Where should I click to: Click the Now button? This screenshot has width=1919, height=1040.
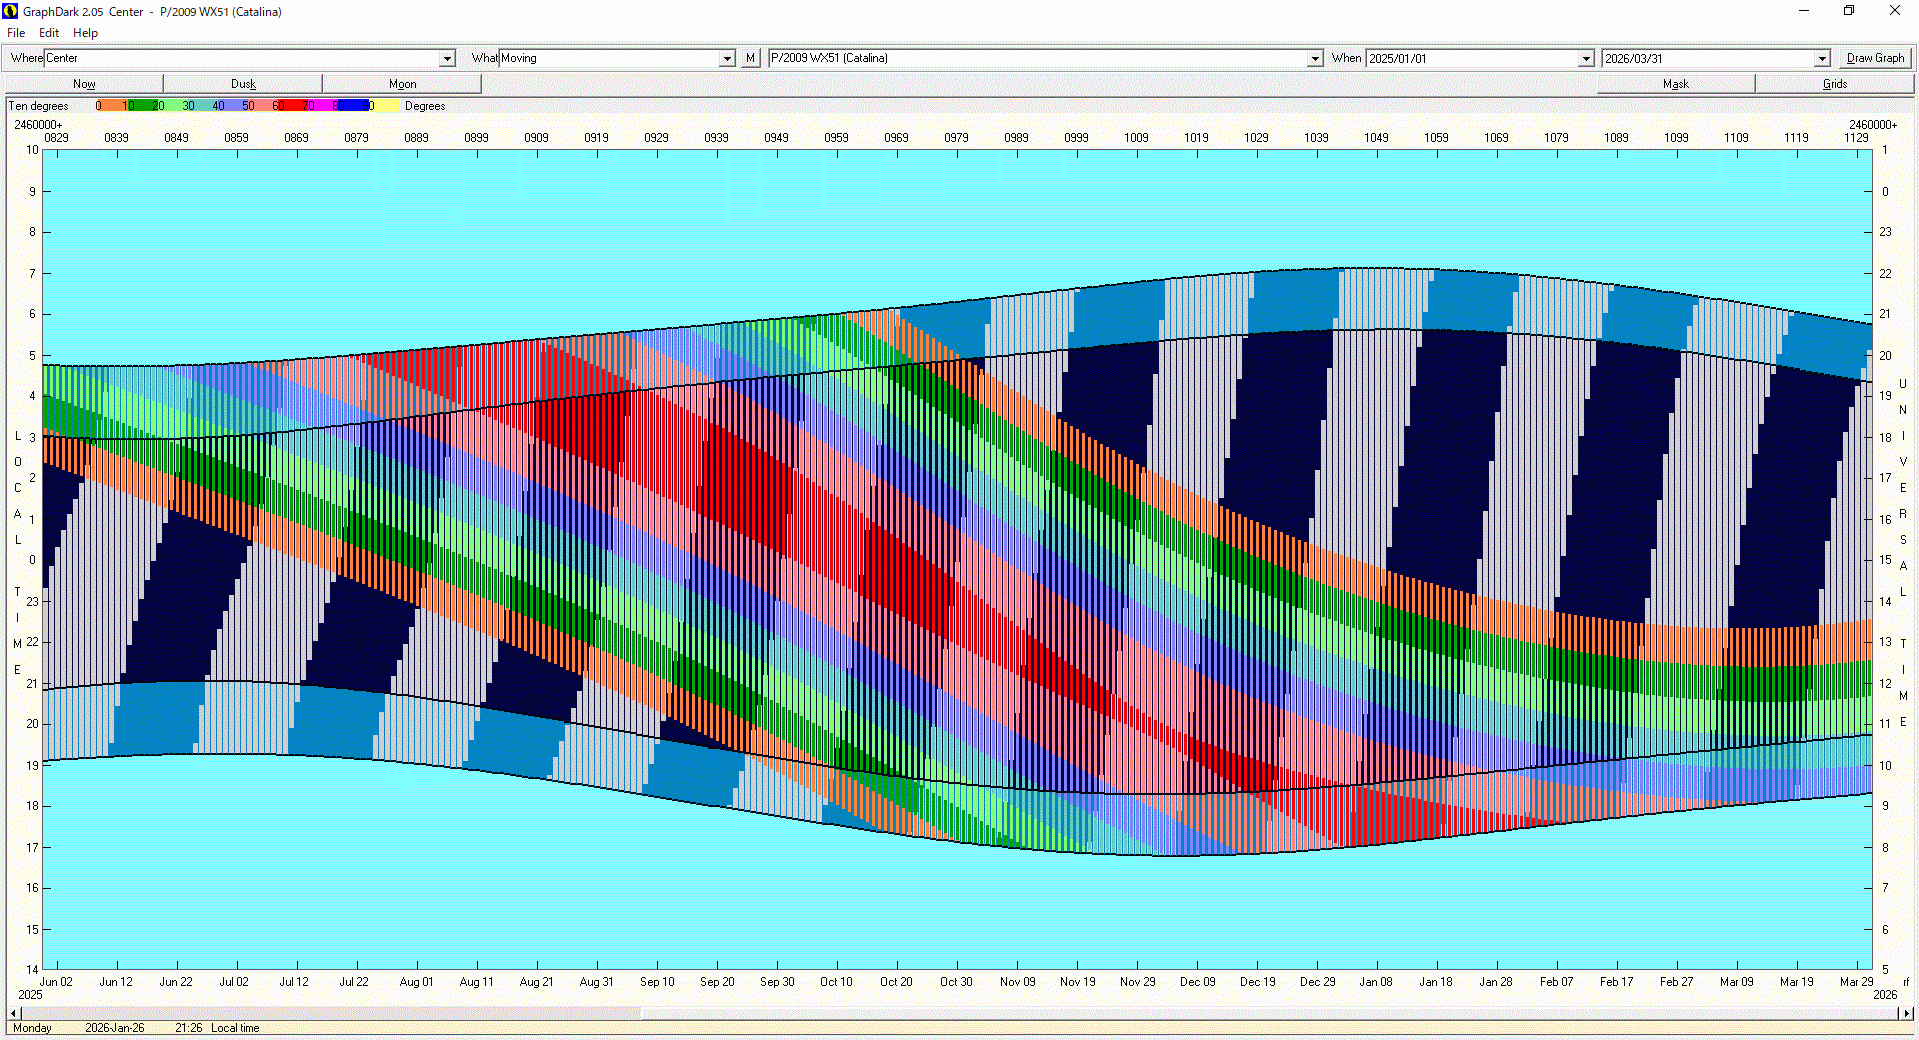click(x=84, y=84)
